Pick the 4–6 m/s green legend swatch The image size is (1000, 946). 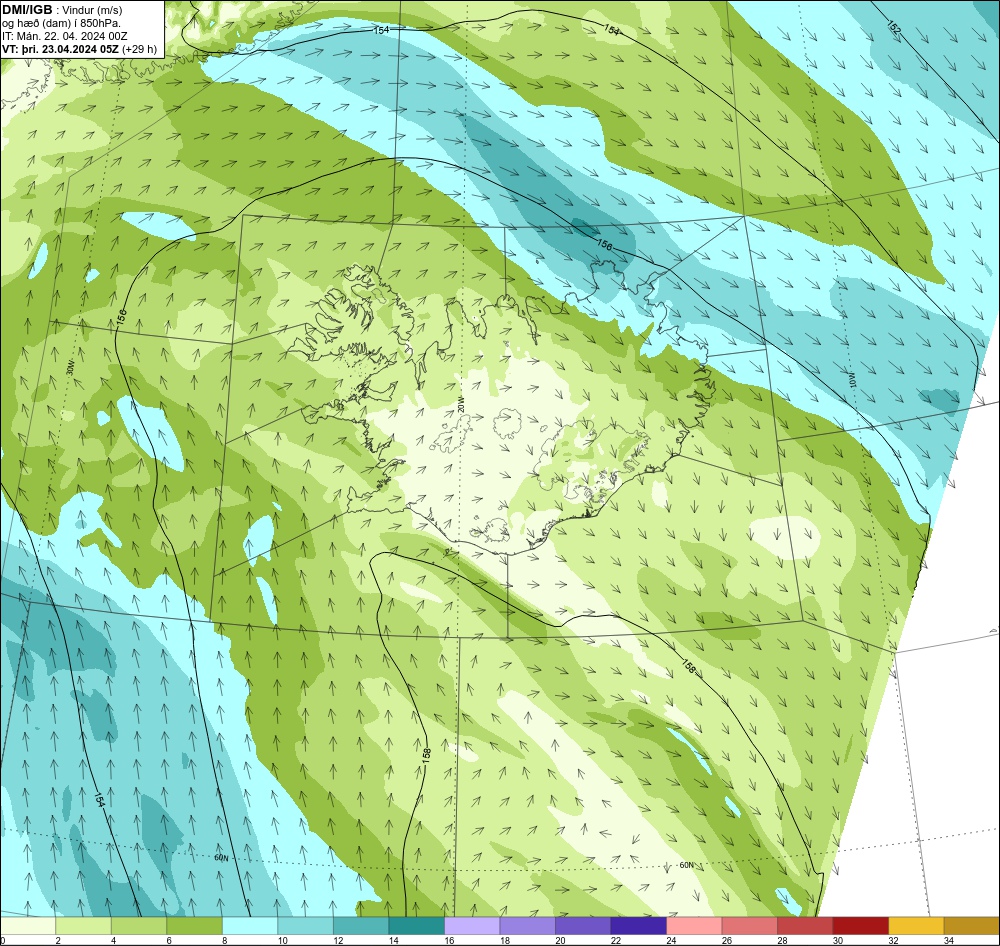(139, 926)
